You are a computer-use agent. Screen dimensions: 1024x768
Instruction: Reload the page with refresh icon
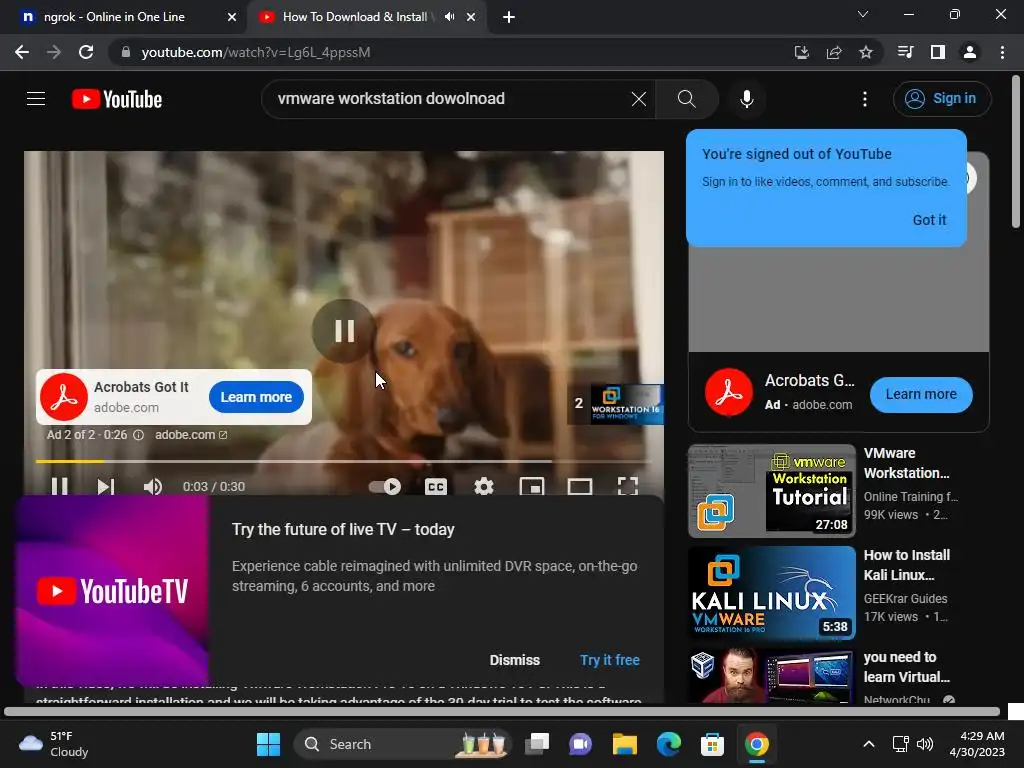coord(86,52)
